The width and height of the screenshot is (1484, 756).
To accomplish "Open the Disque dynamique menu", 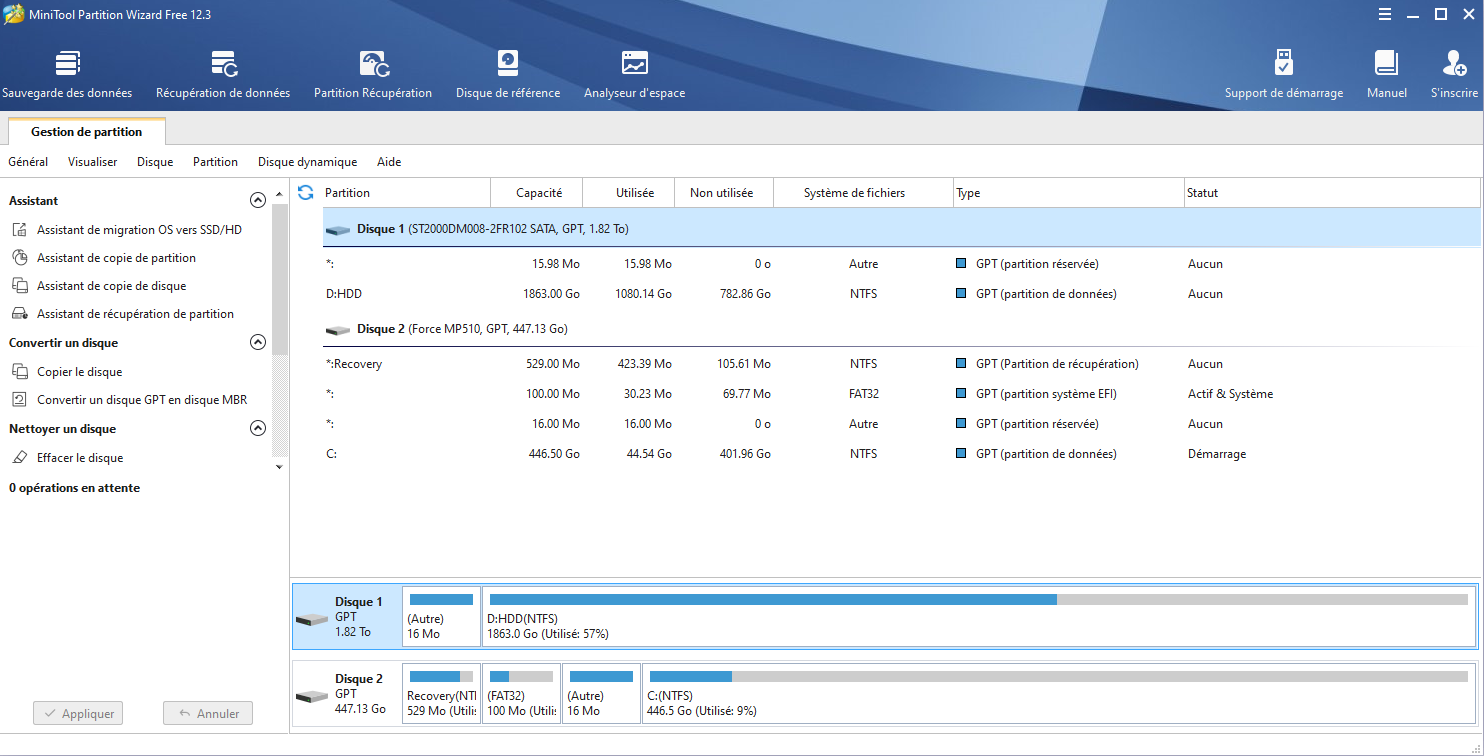I will (x=307, y=162).
